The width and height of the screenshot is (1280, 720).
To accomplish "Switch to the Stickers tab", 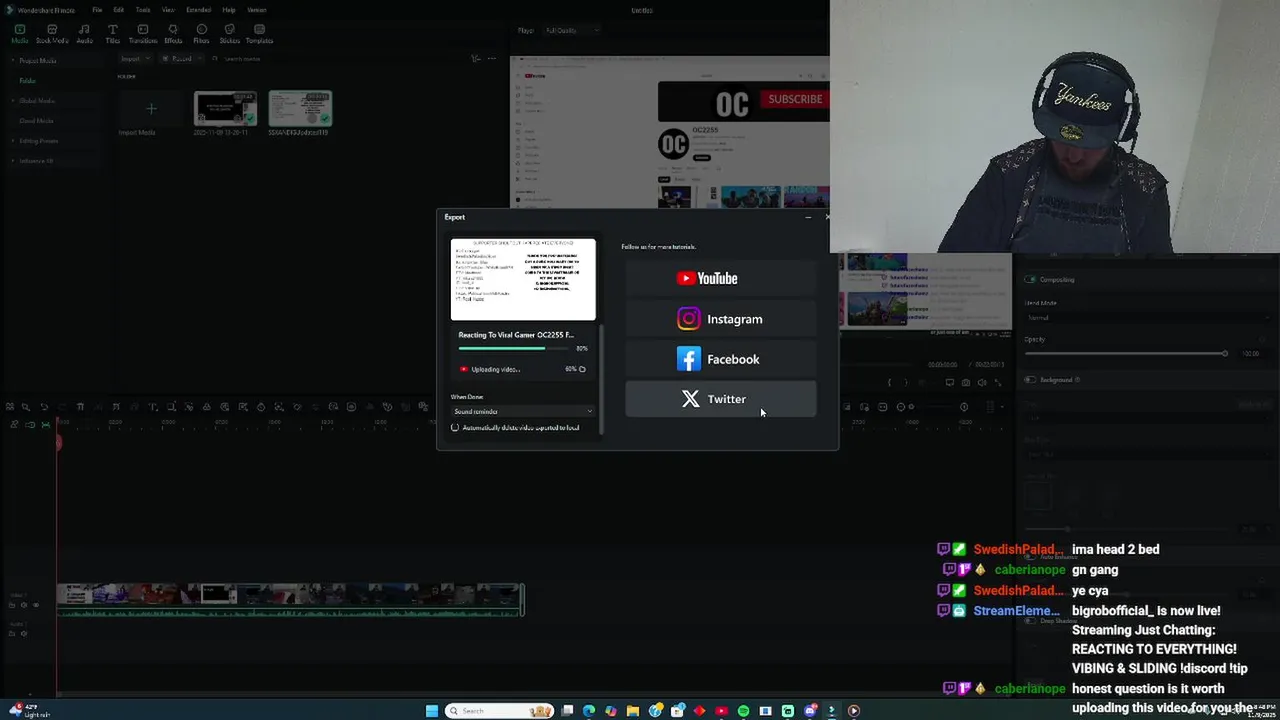I will [229, 34].
